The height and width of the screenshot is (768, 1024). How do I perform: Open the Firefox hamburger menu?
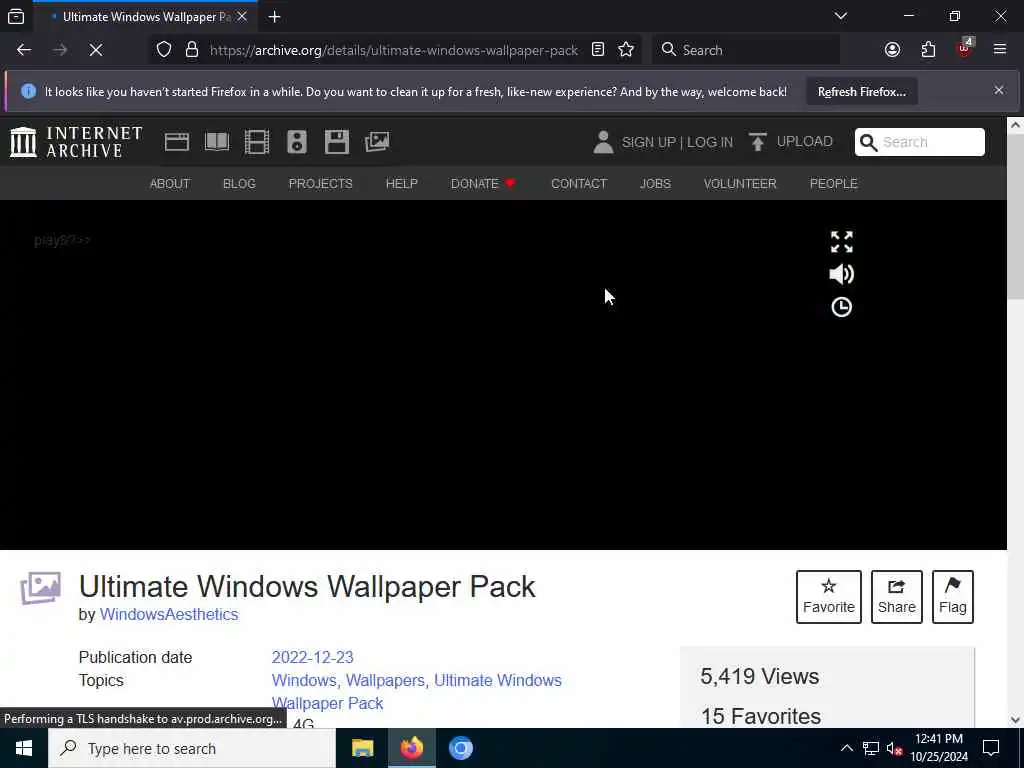(999, 50)
